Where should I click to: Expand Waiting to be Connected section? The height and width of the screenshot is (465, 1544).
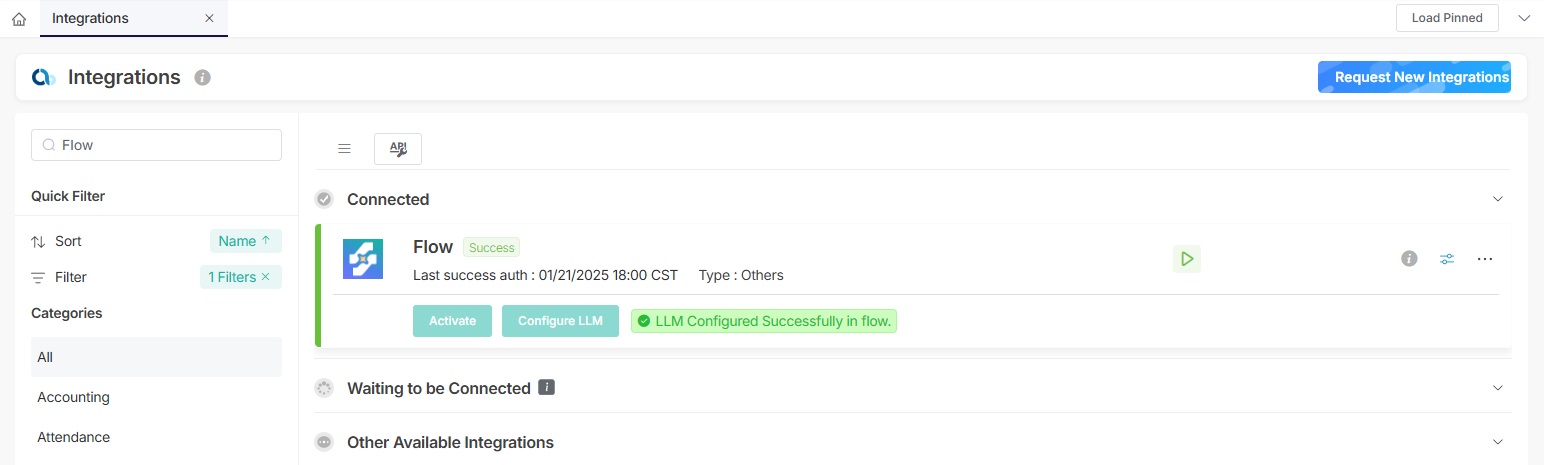coord(1498,388)
